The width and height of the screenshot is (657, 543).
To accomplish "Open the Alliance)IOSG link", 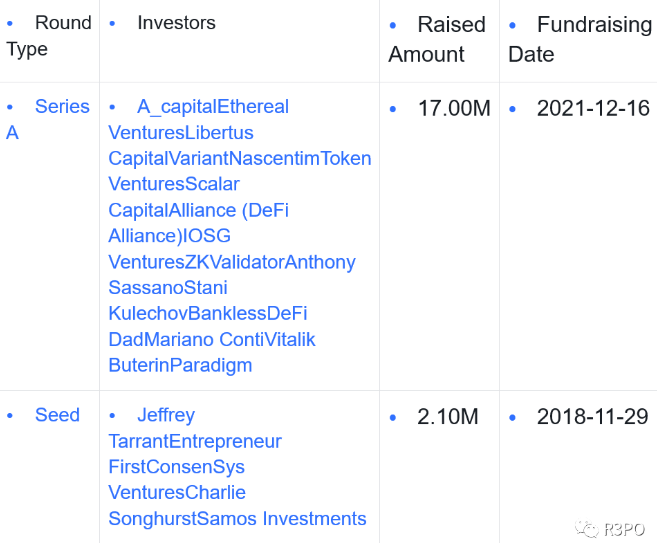I will (x=170, y=236).
